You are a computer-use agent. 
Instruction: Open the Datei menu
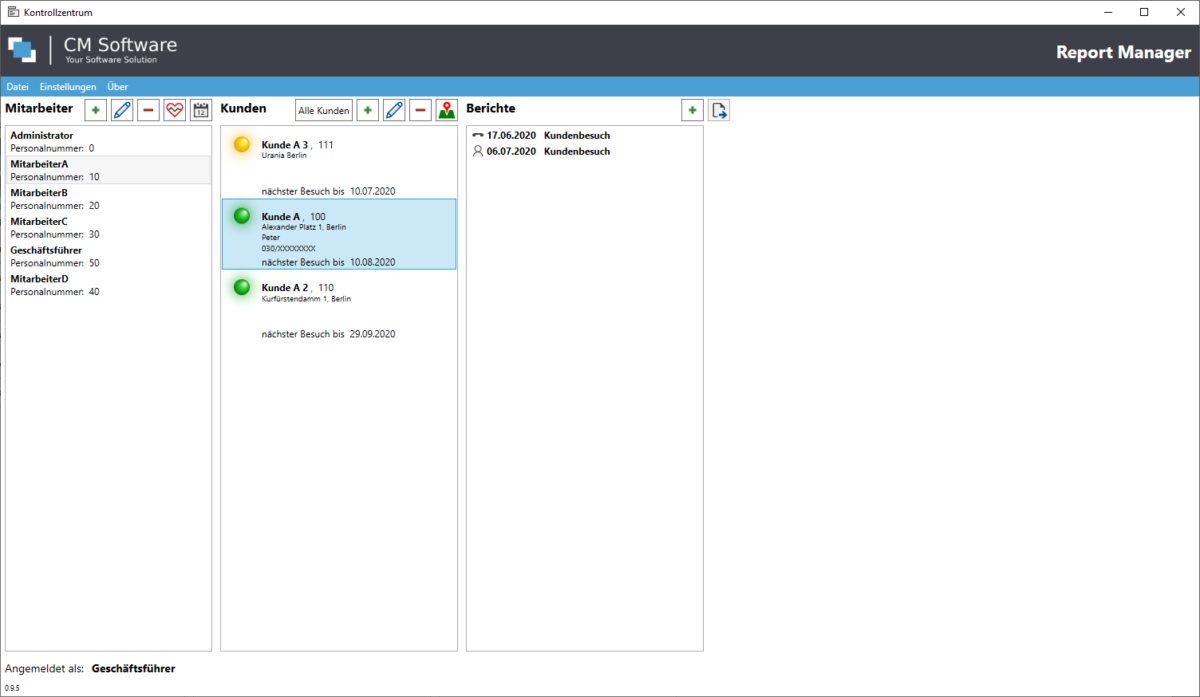click(x=17, y=86)
